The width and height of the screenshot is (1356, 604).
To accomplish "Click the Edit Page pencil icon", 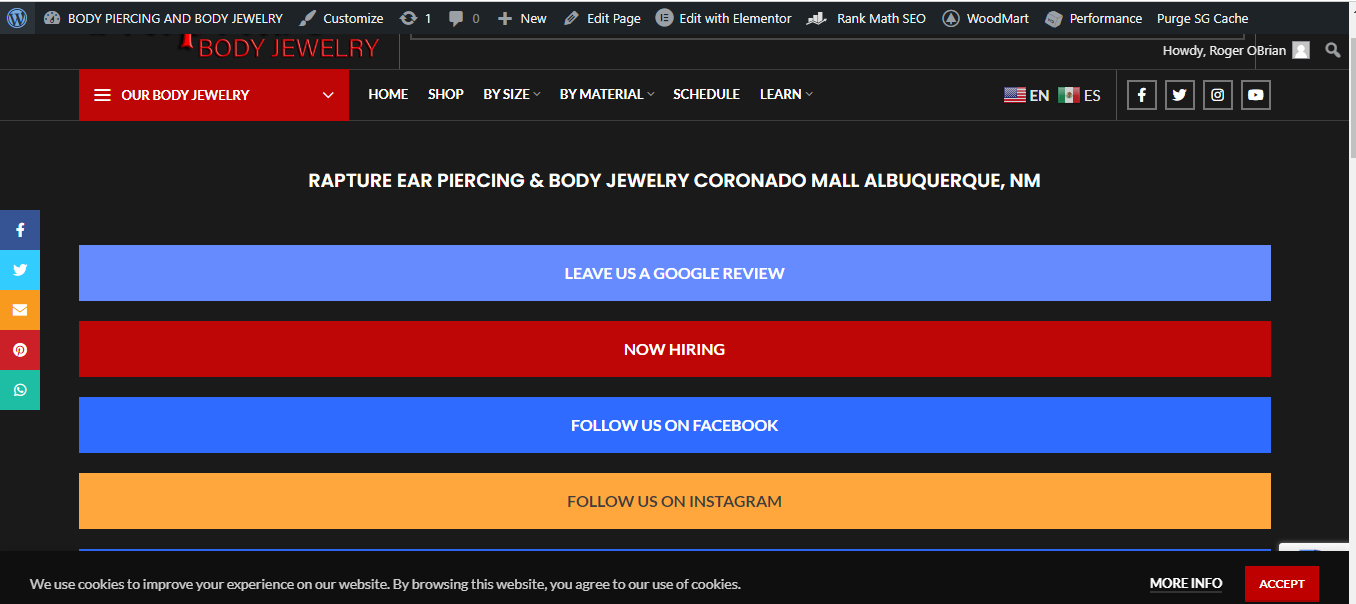I will 571,18.
